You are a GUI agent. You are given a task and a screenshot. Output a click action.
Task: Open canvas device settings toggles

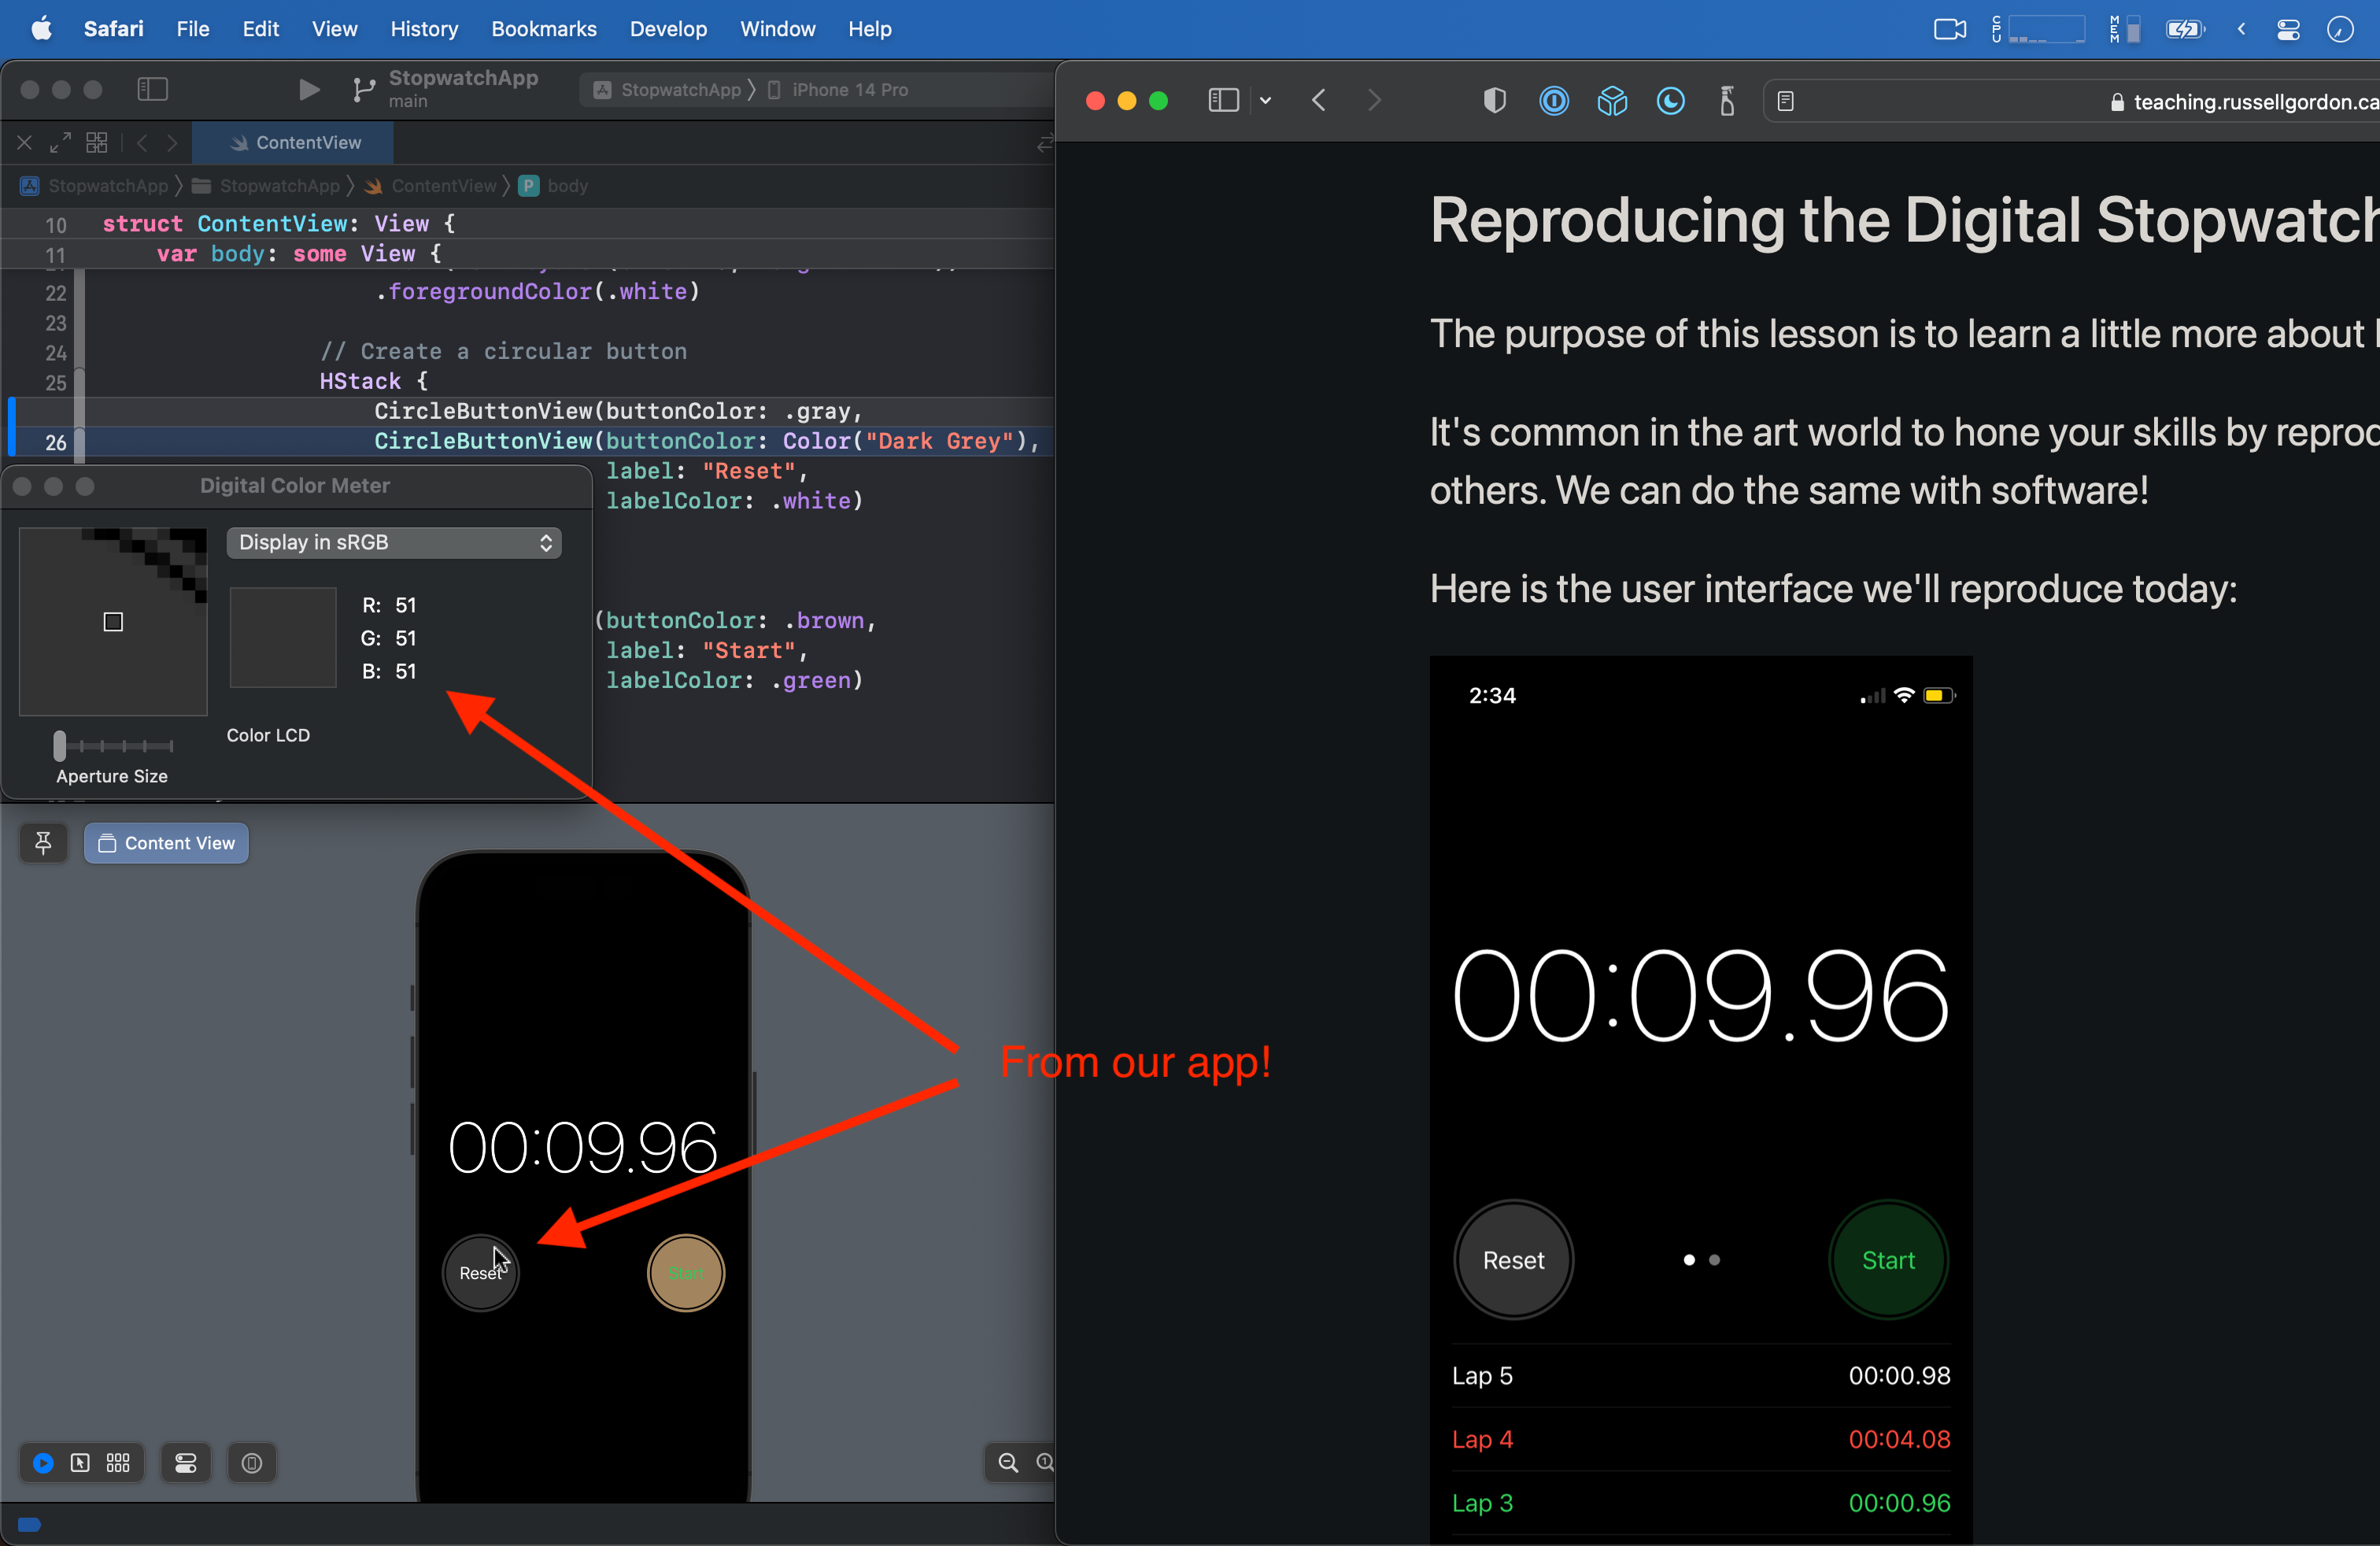point(186,1463)
